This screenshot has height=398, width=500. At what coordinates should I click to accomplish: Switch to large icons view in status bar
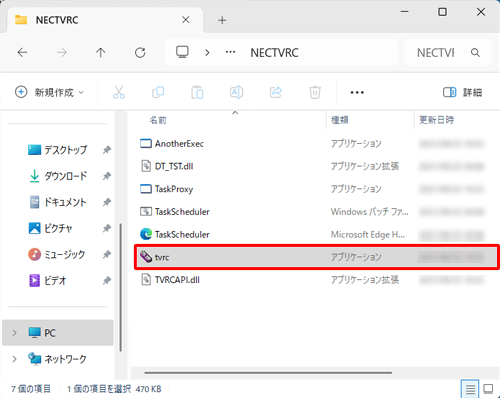[x=488, y=389]
